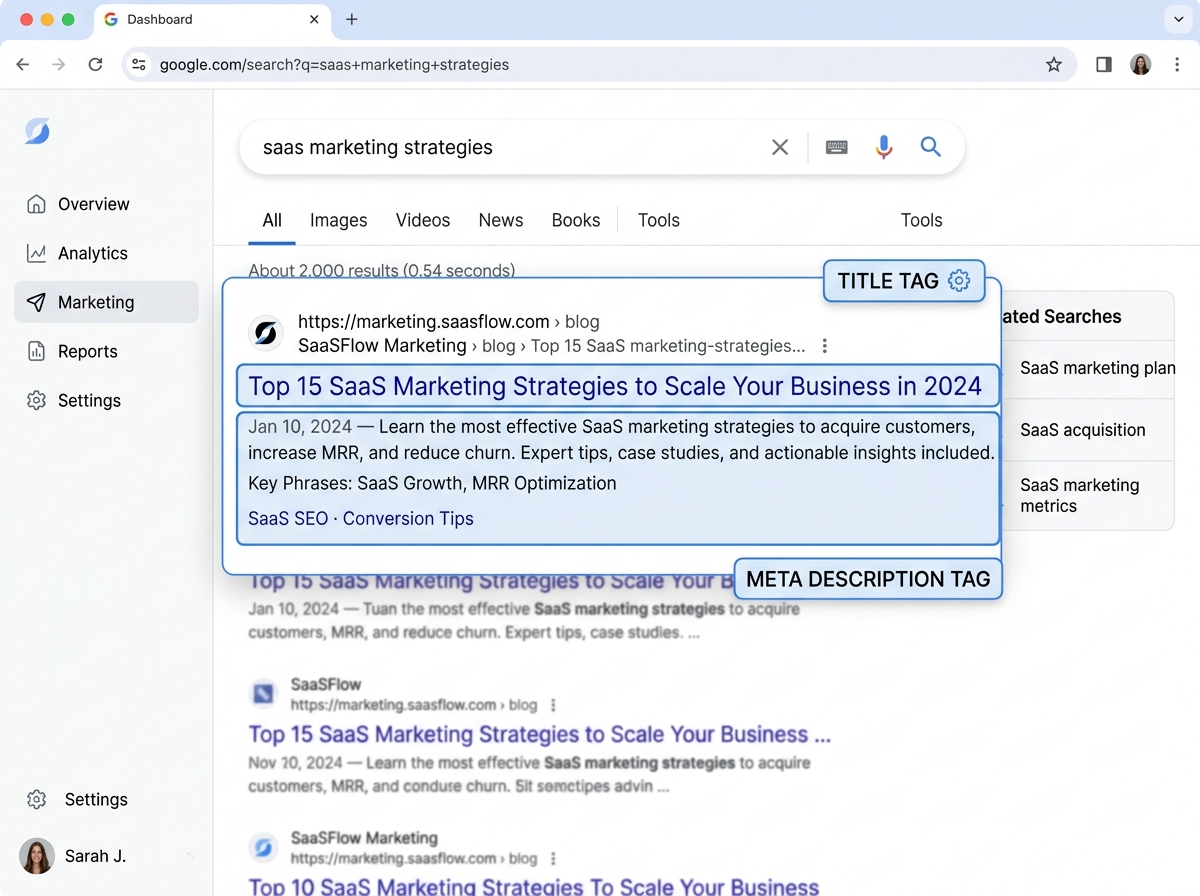This screenshot has width=1200, height=896.
Task: Open Tools next to Books tab
Action: point(659,220)
